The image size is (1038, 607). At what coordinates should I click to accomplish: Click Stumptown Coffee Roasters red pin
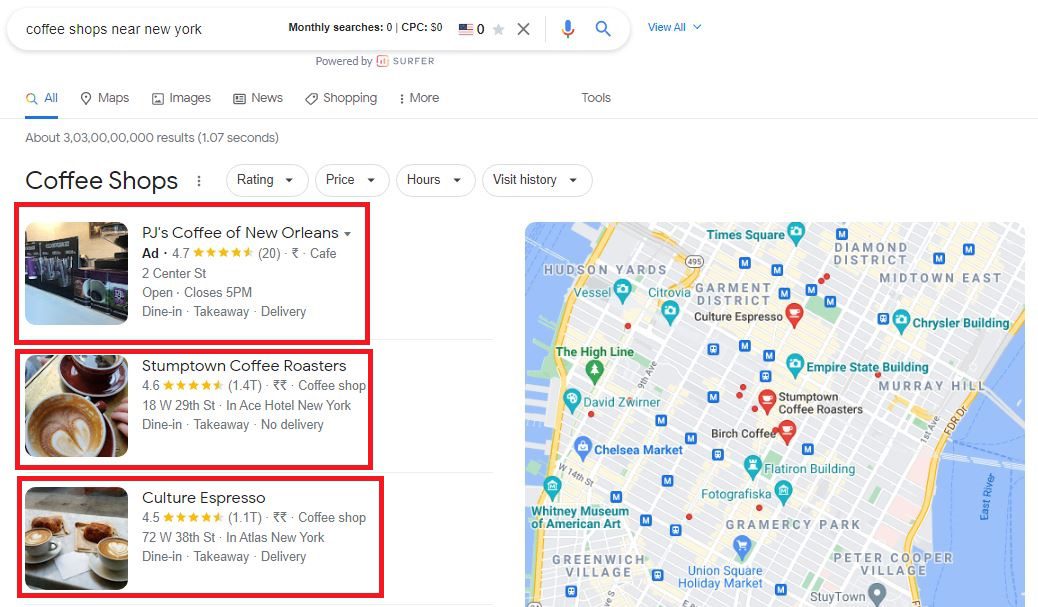(x=767, y=400)
